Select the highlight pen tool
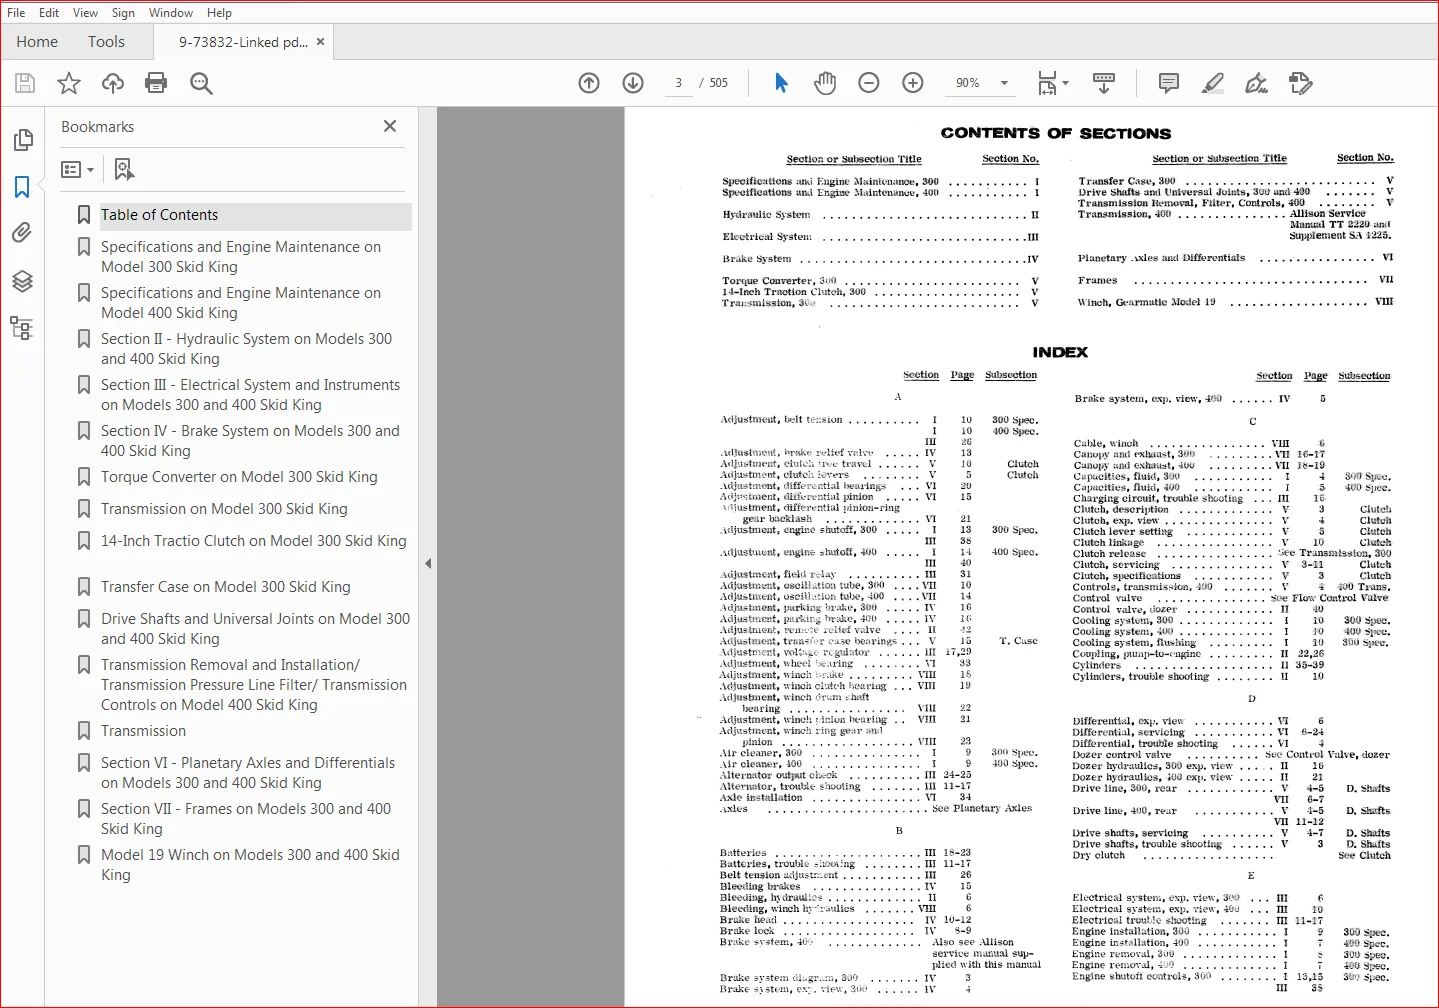 [x=1212, y=83]
